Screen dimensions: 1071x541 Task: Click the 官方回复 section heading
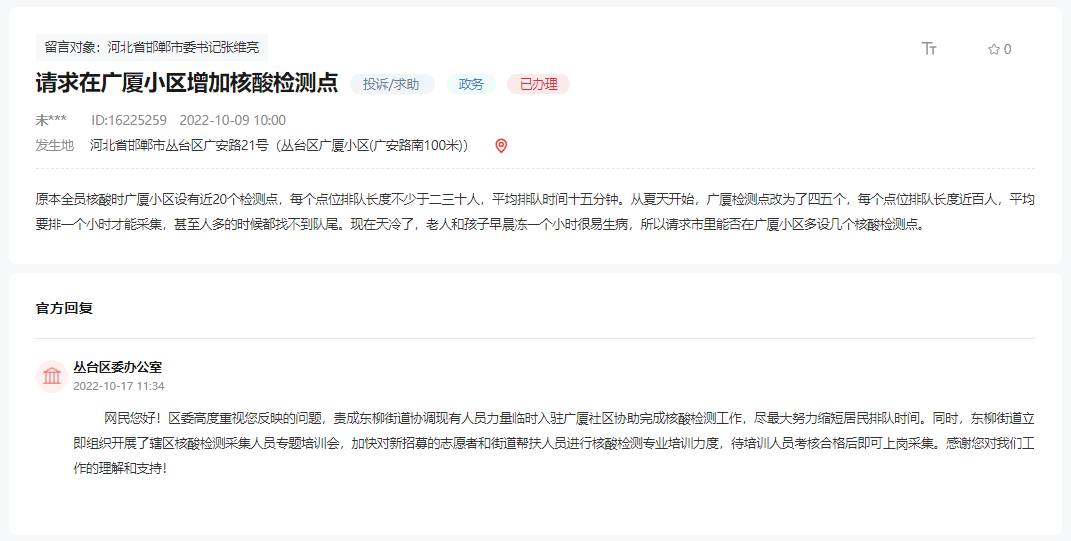point(64,308)
